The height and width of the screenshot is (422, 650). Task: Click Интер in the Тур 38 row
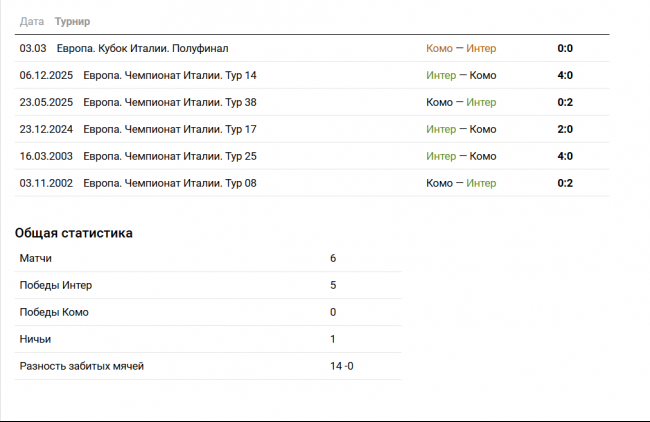pos(481,102)
